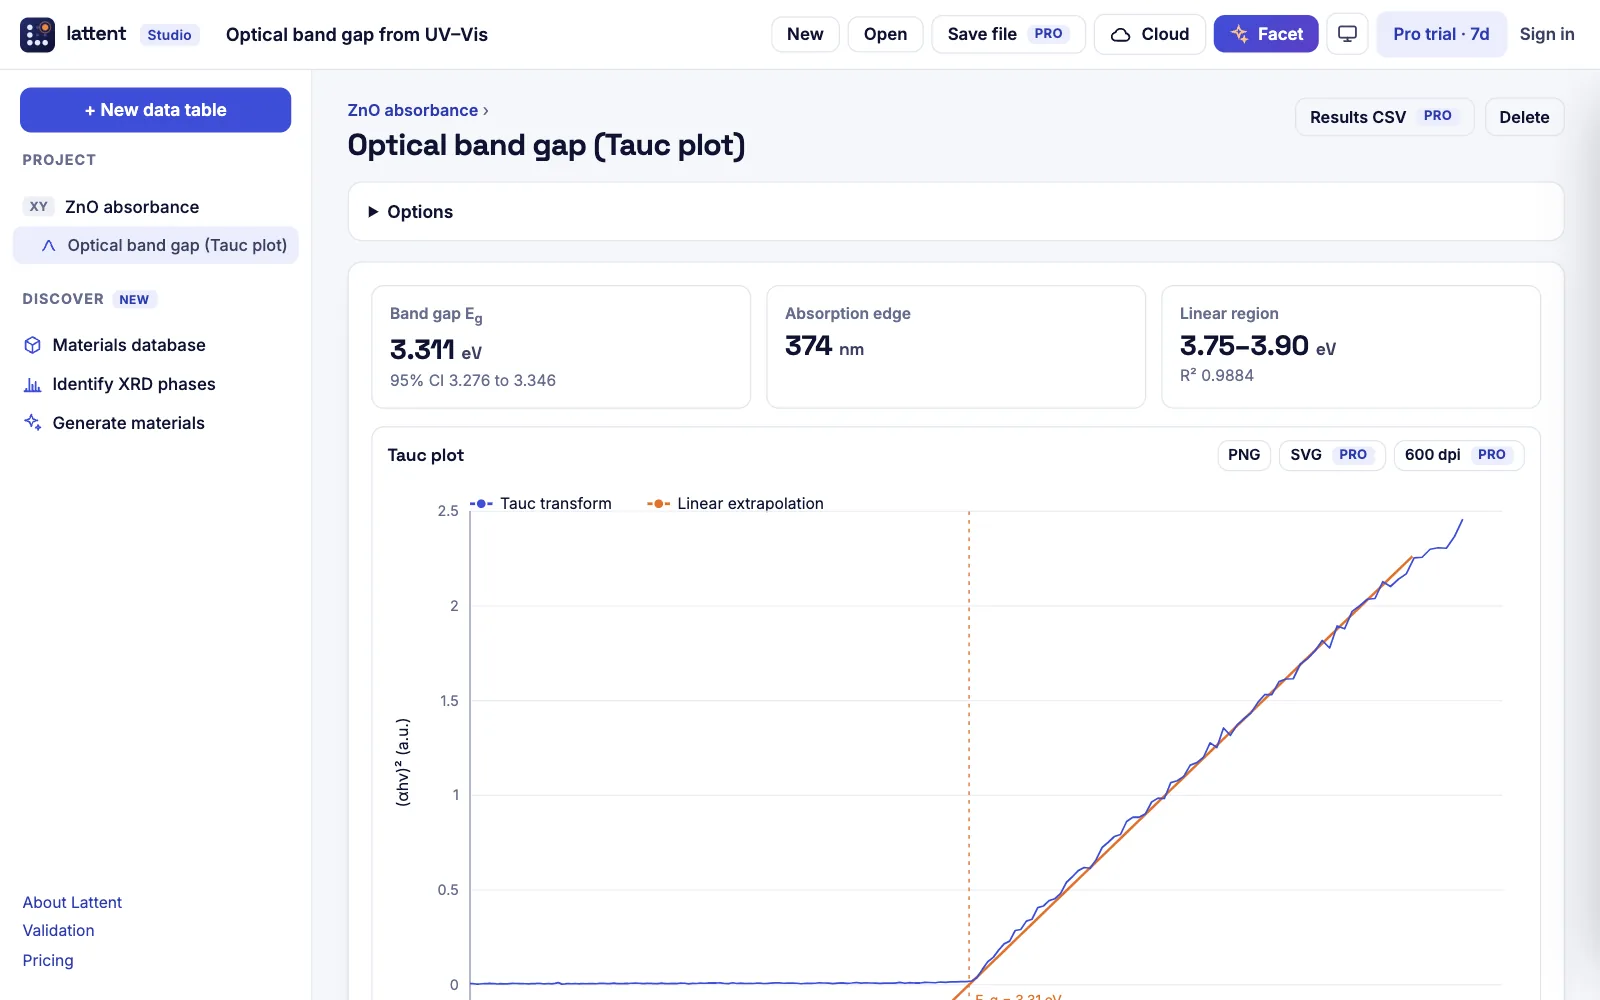The image size is (1600, 1000).
Task: Click the Pro trial 7d badge
Action: pyautogui.click(x=1441, y=34)
